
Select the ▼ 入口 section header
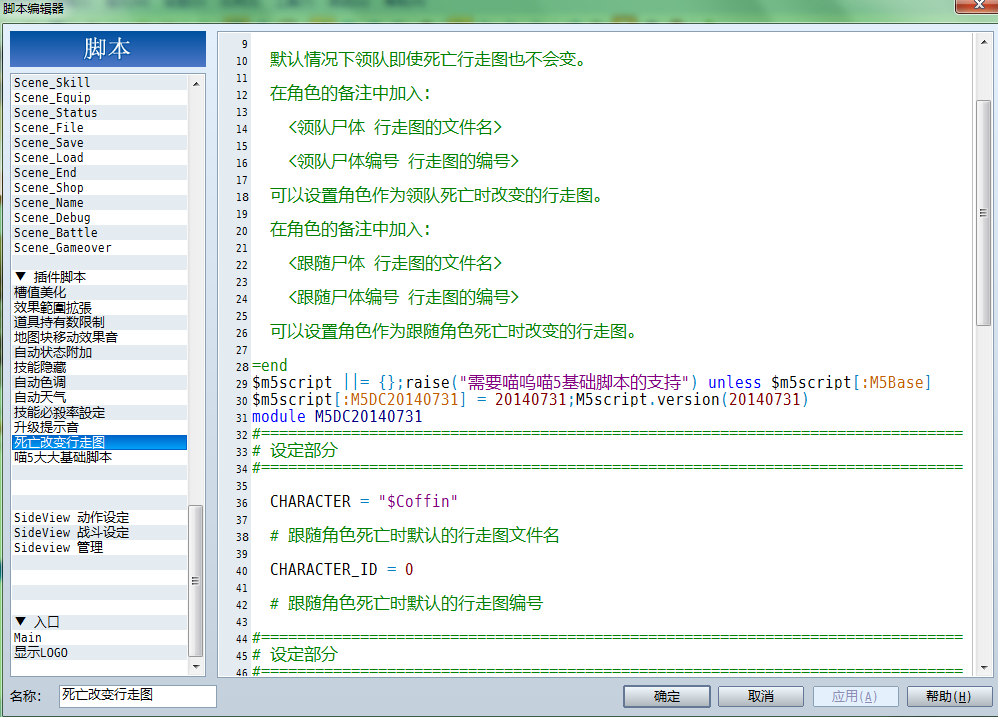(100, 622)
